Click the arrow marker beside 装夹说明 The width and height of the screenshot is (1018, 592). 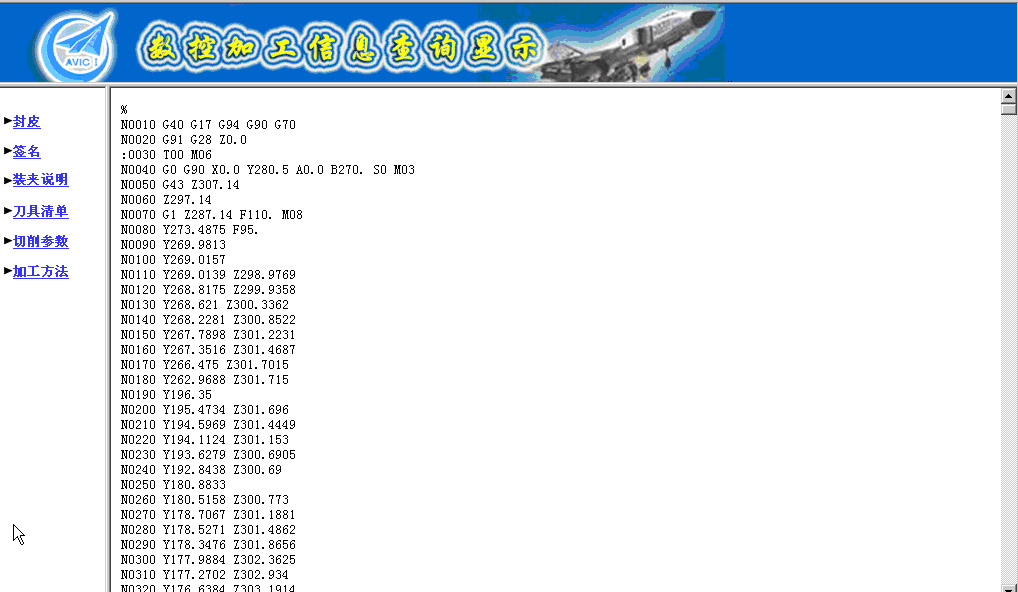(x=8, y=180)
